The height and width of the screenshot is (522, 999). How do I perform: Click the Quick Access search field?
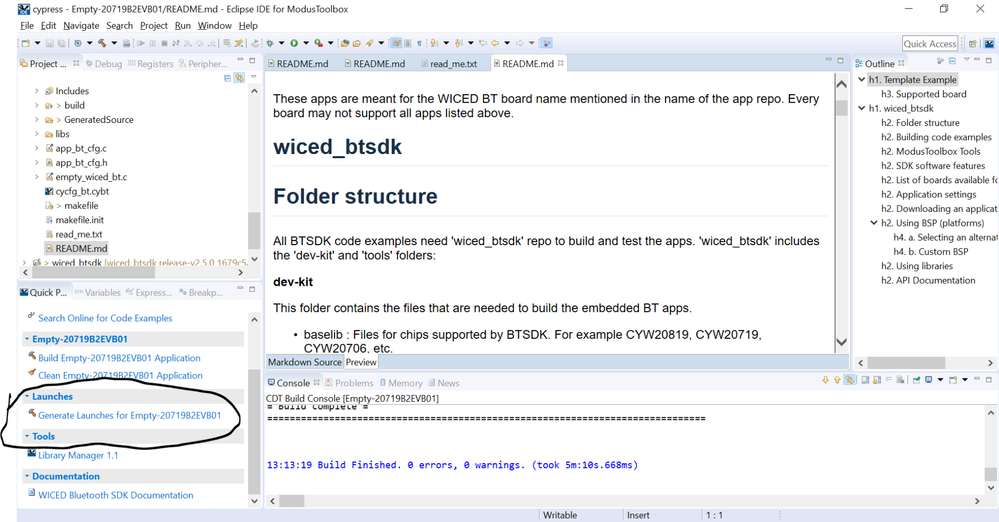(x=930, y=43)
